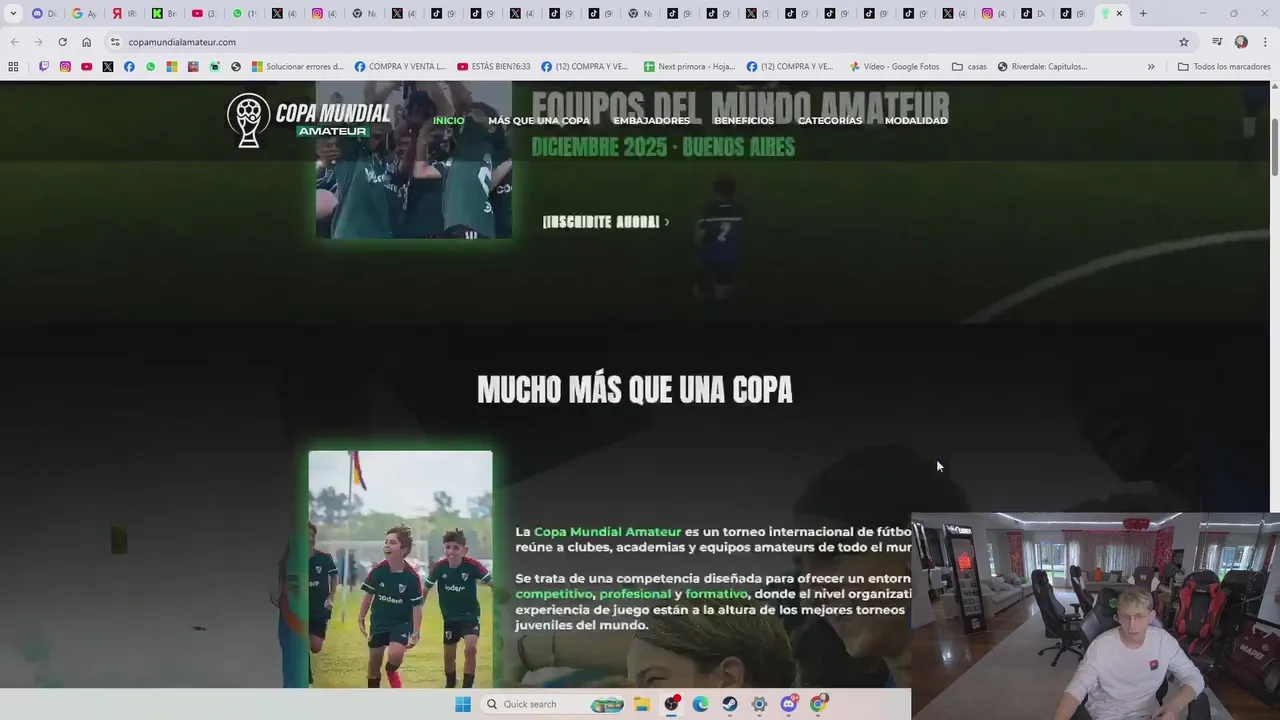This screenshot has width=1280, height=720.
Task: Go forward with the browser forward arrow
Action: (x=38, y=42)
